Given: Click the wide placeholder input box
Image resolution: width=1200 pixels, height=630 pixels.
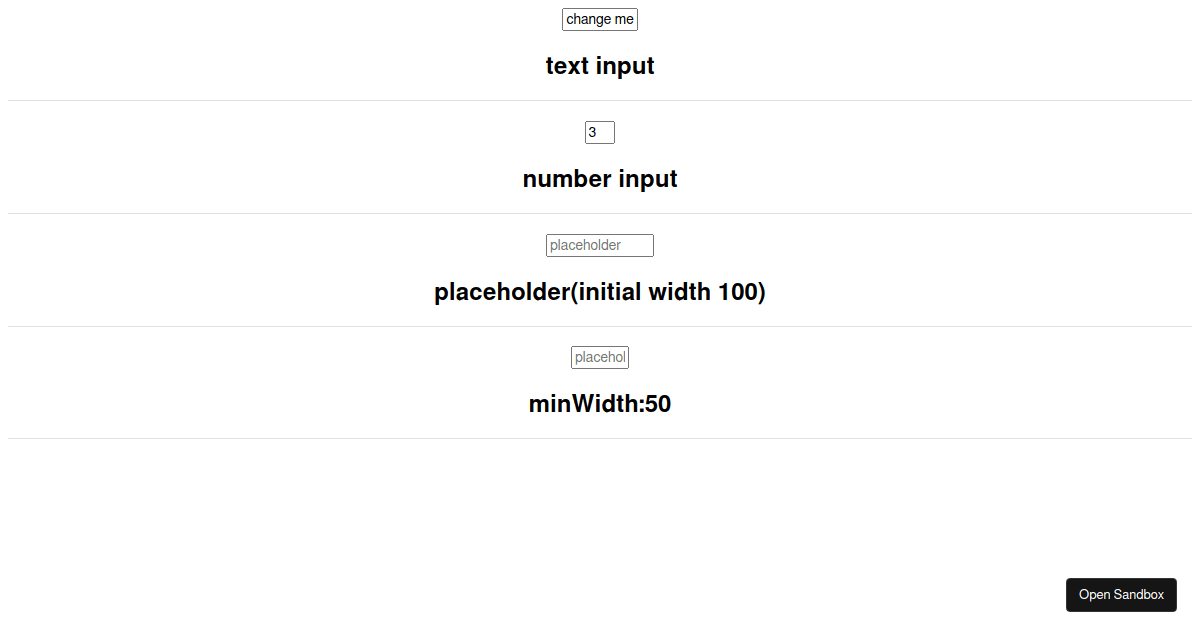Looking at the screenshot, I should pyautogui.click(x=600, y=245).
